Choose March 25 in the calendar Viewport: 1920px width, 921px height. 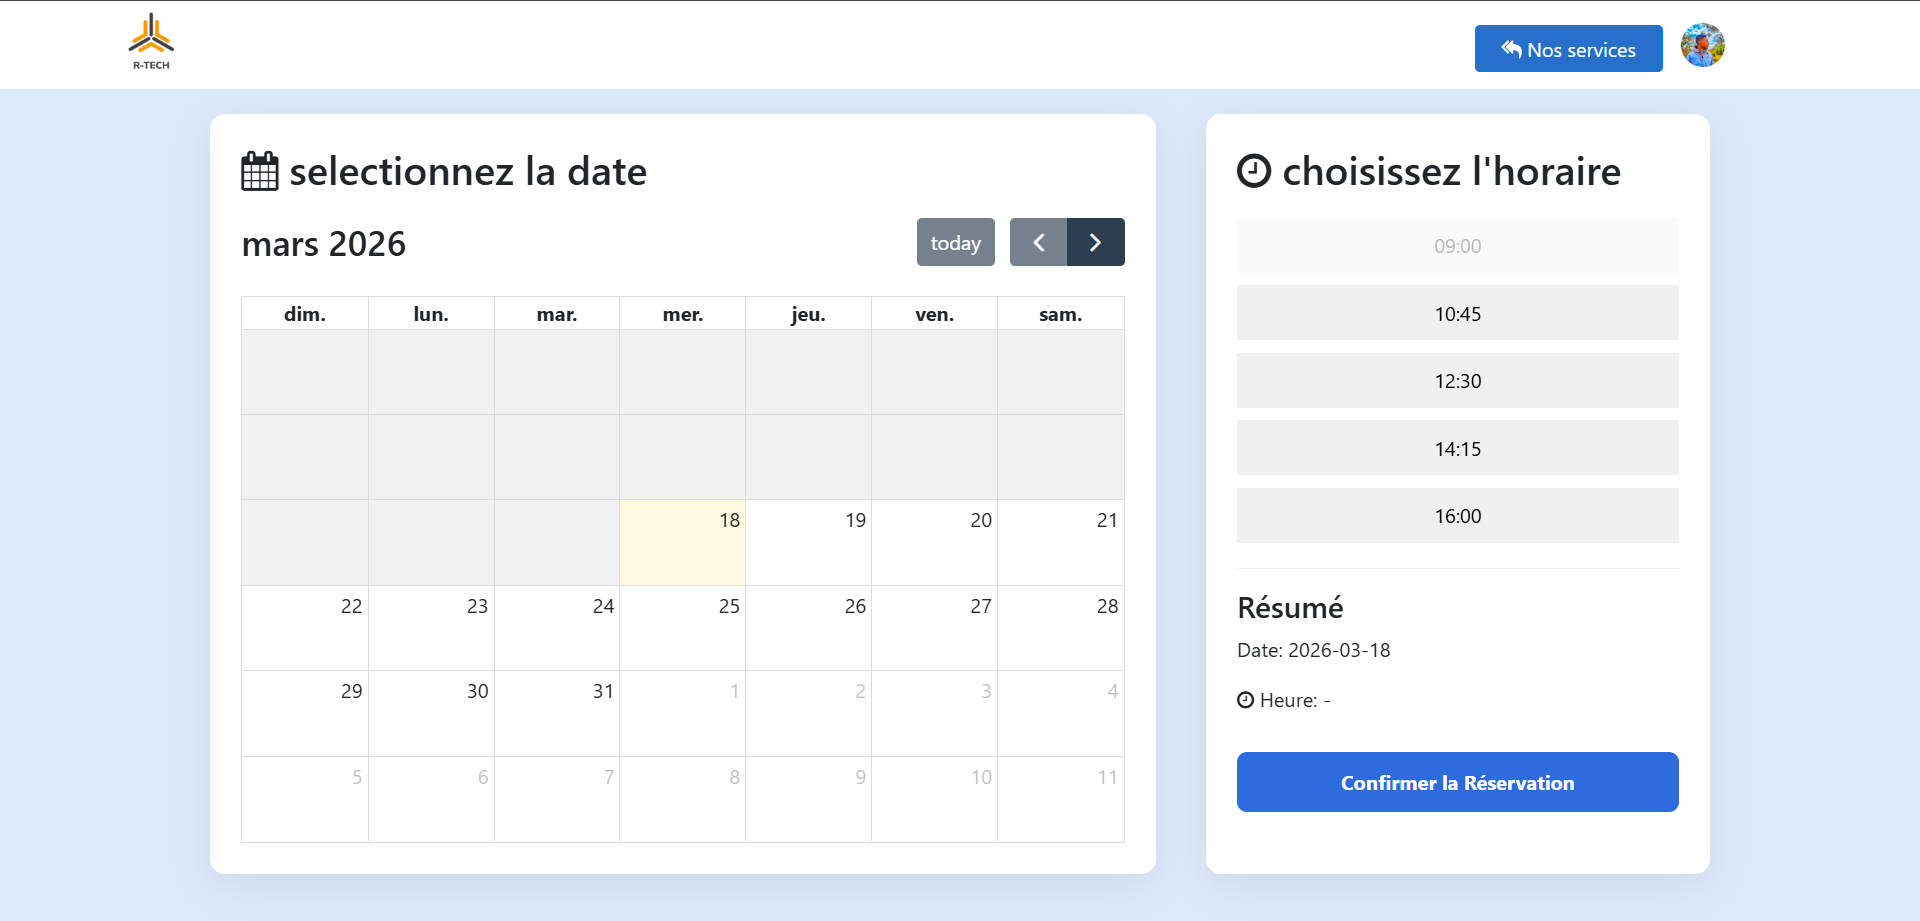(x=682, y=628)
